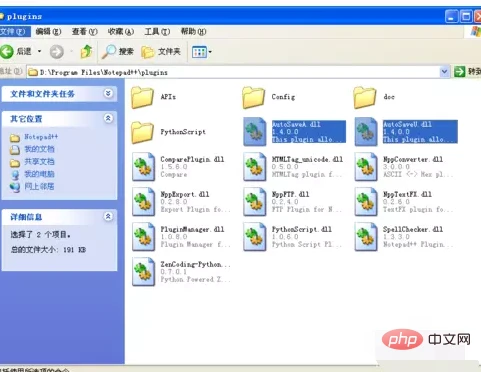The height and width of the screenshot is (372, 481).
Task: Click the green Go arrow button
Action: 460,71
